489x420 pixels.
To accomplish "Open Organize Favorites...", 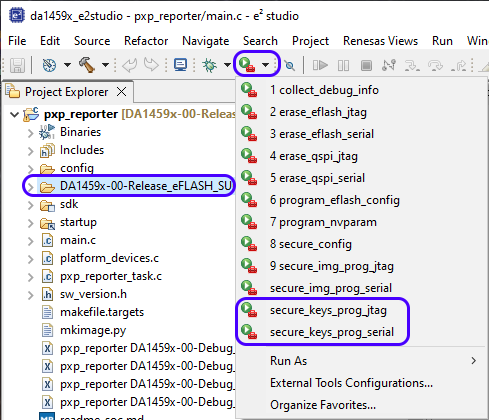I will pos(362,405).
